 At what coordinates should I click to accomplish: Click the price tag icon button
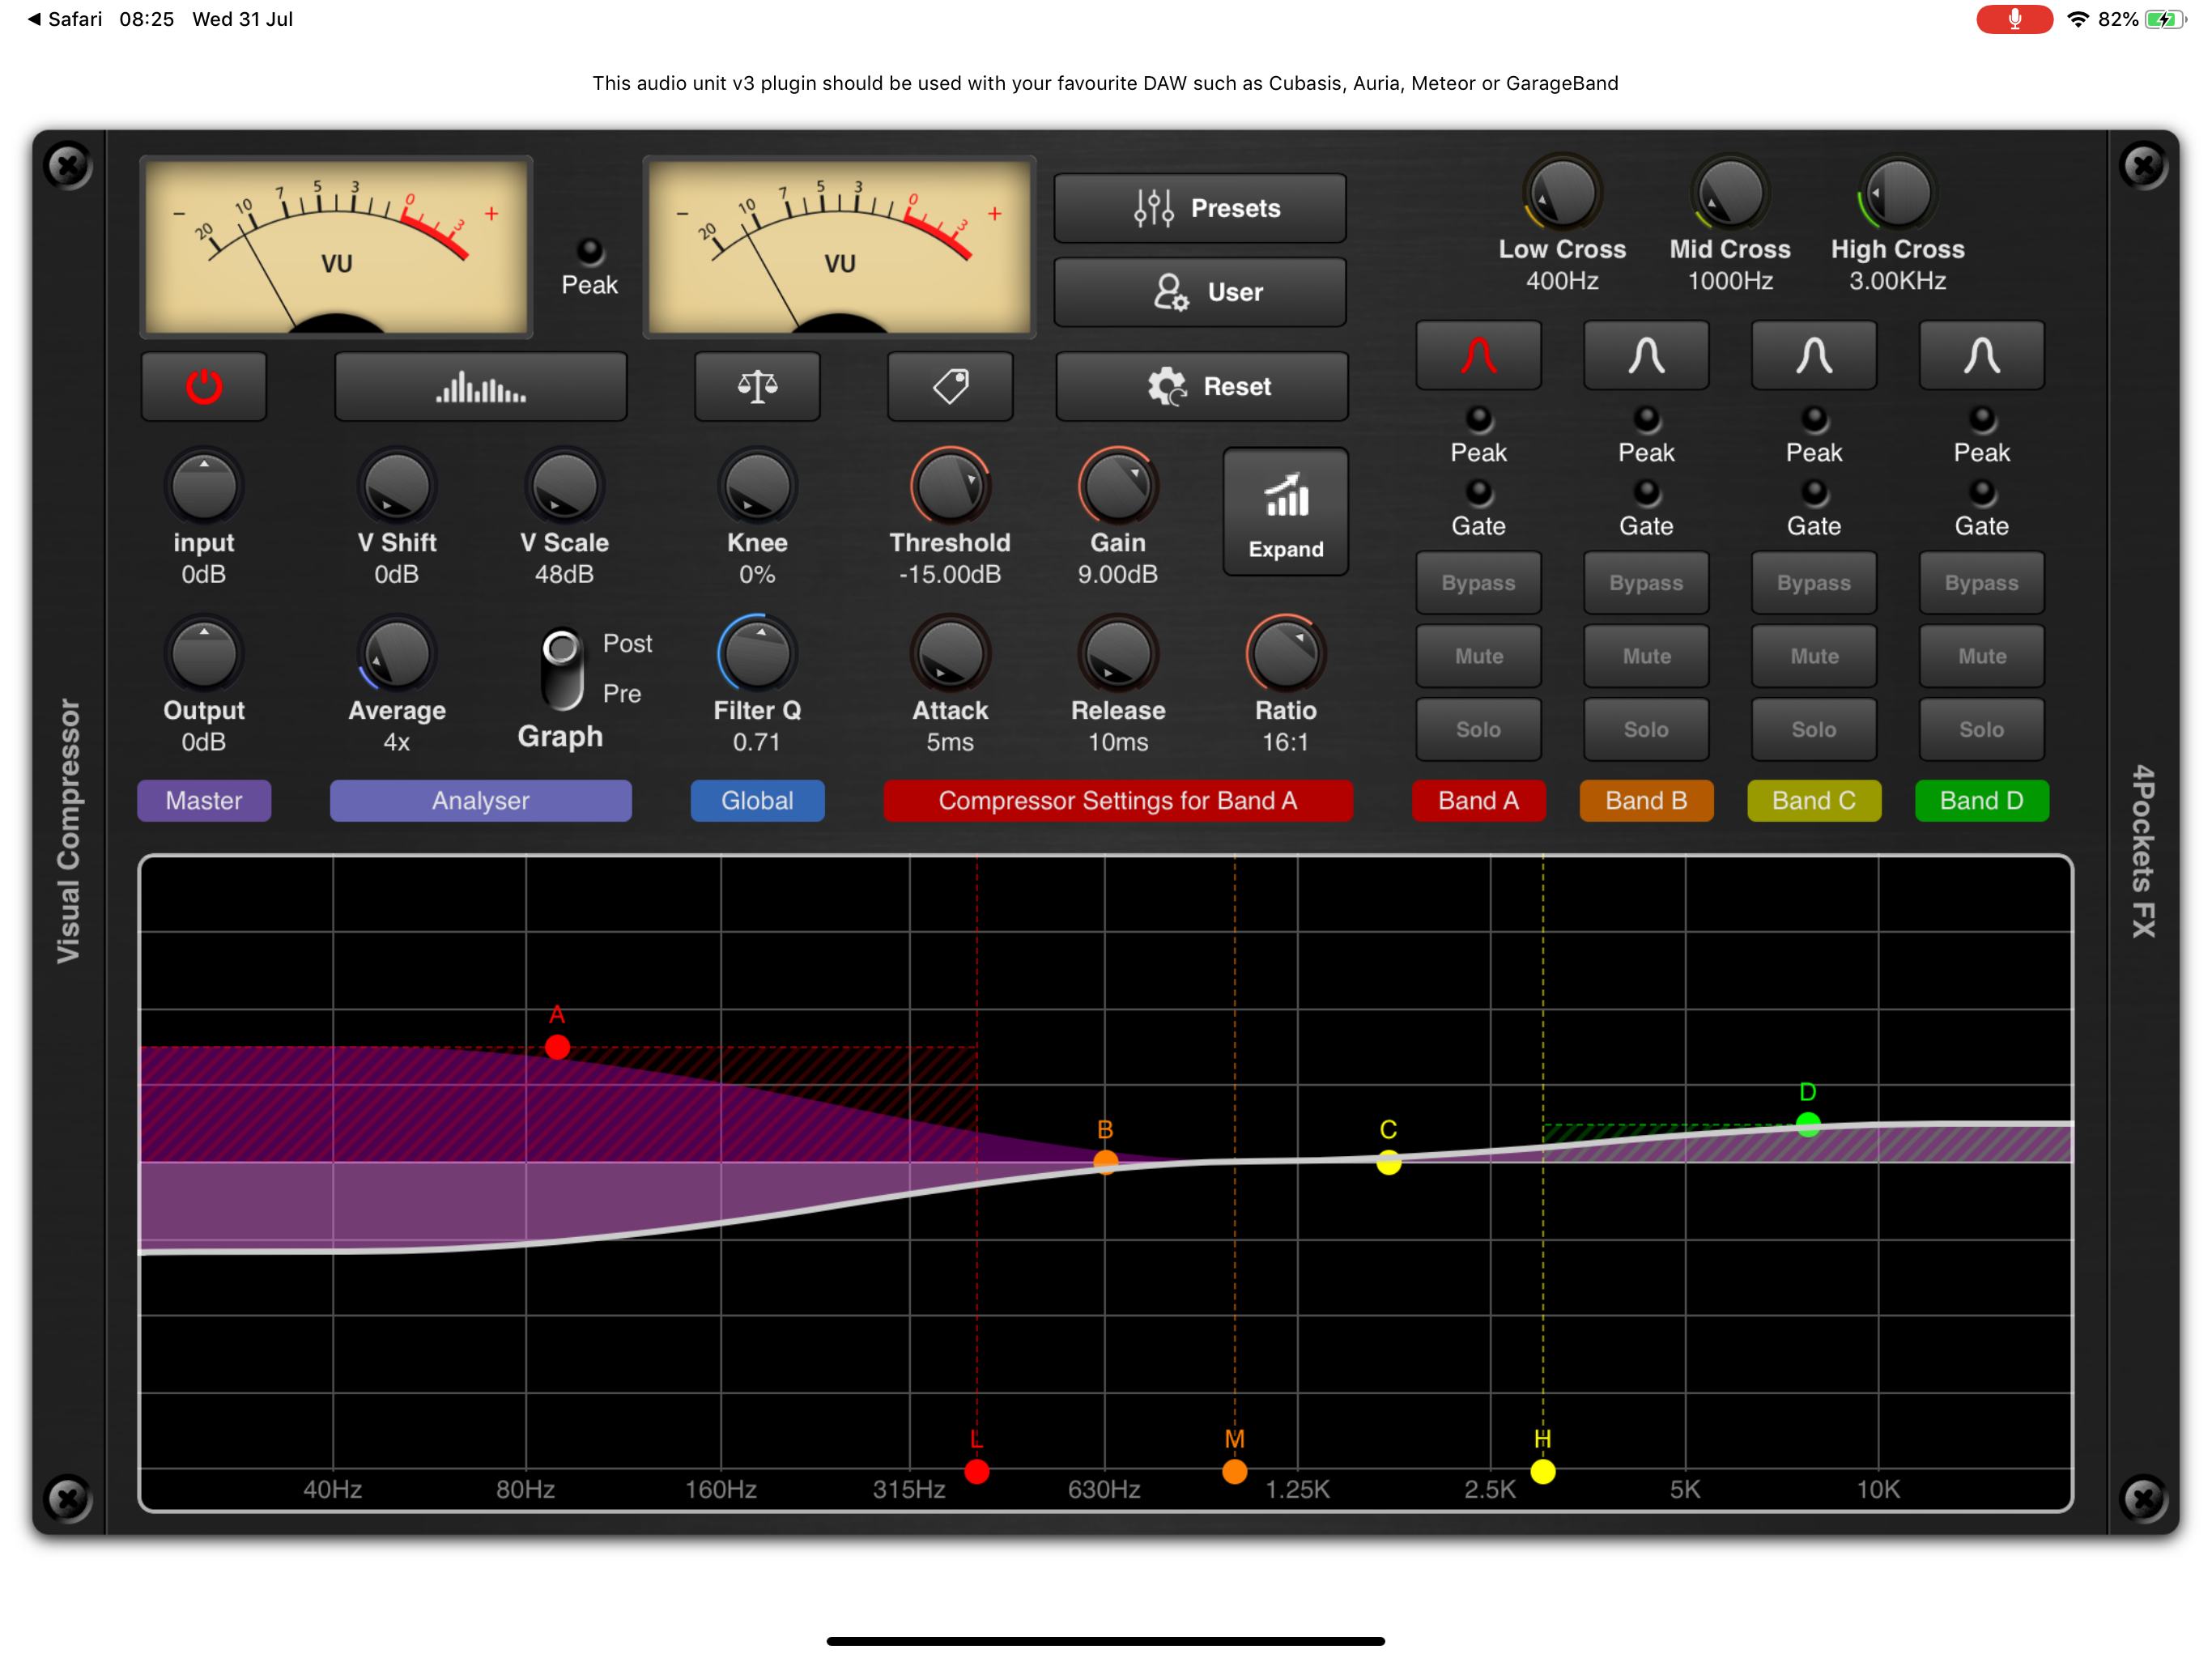click(x=949, y=387)
